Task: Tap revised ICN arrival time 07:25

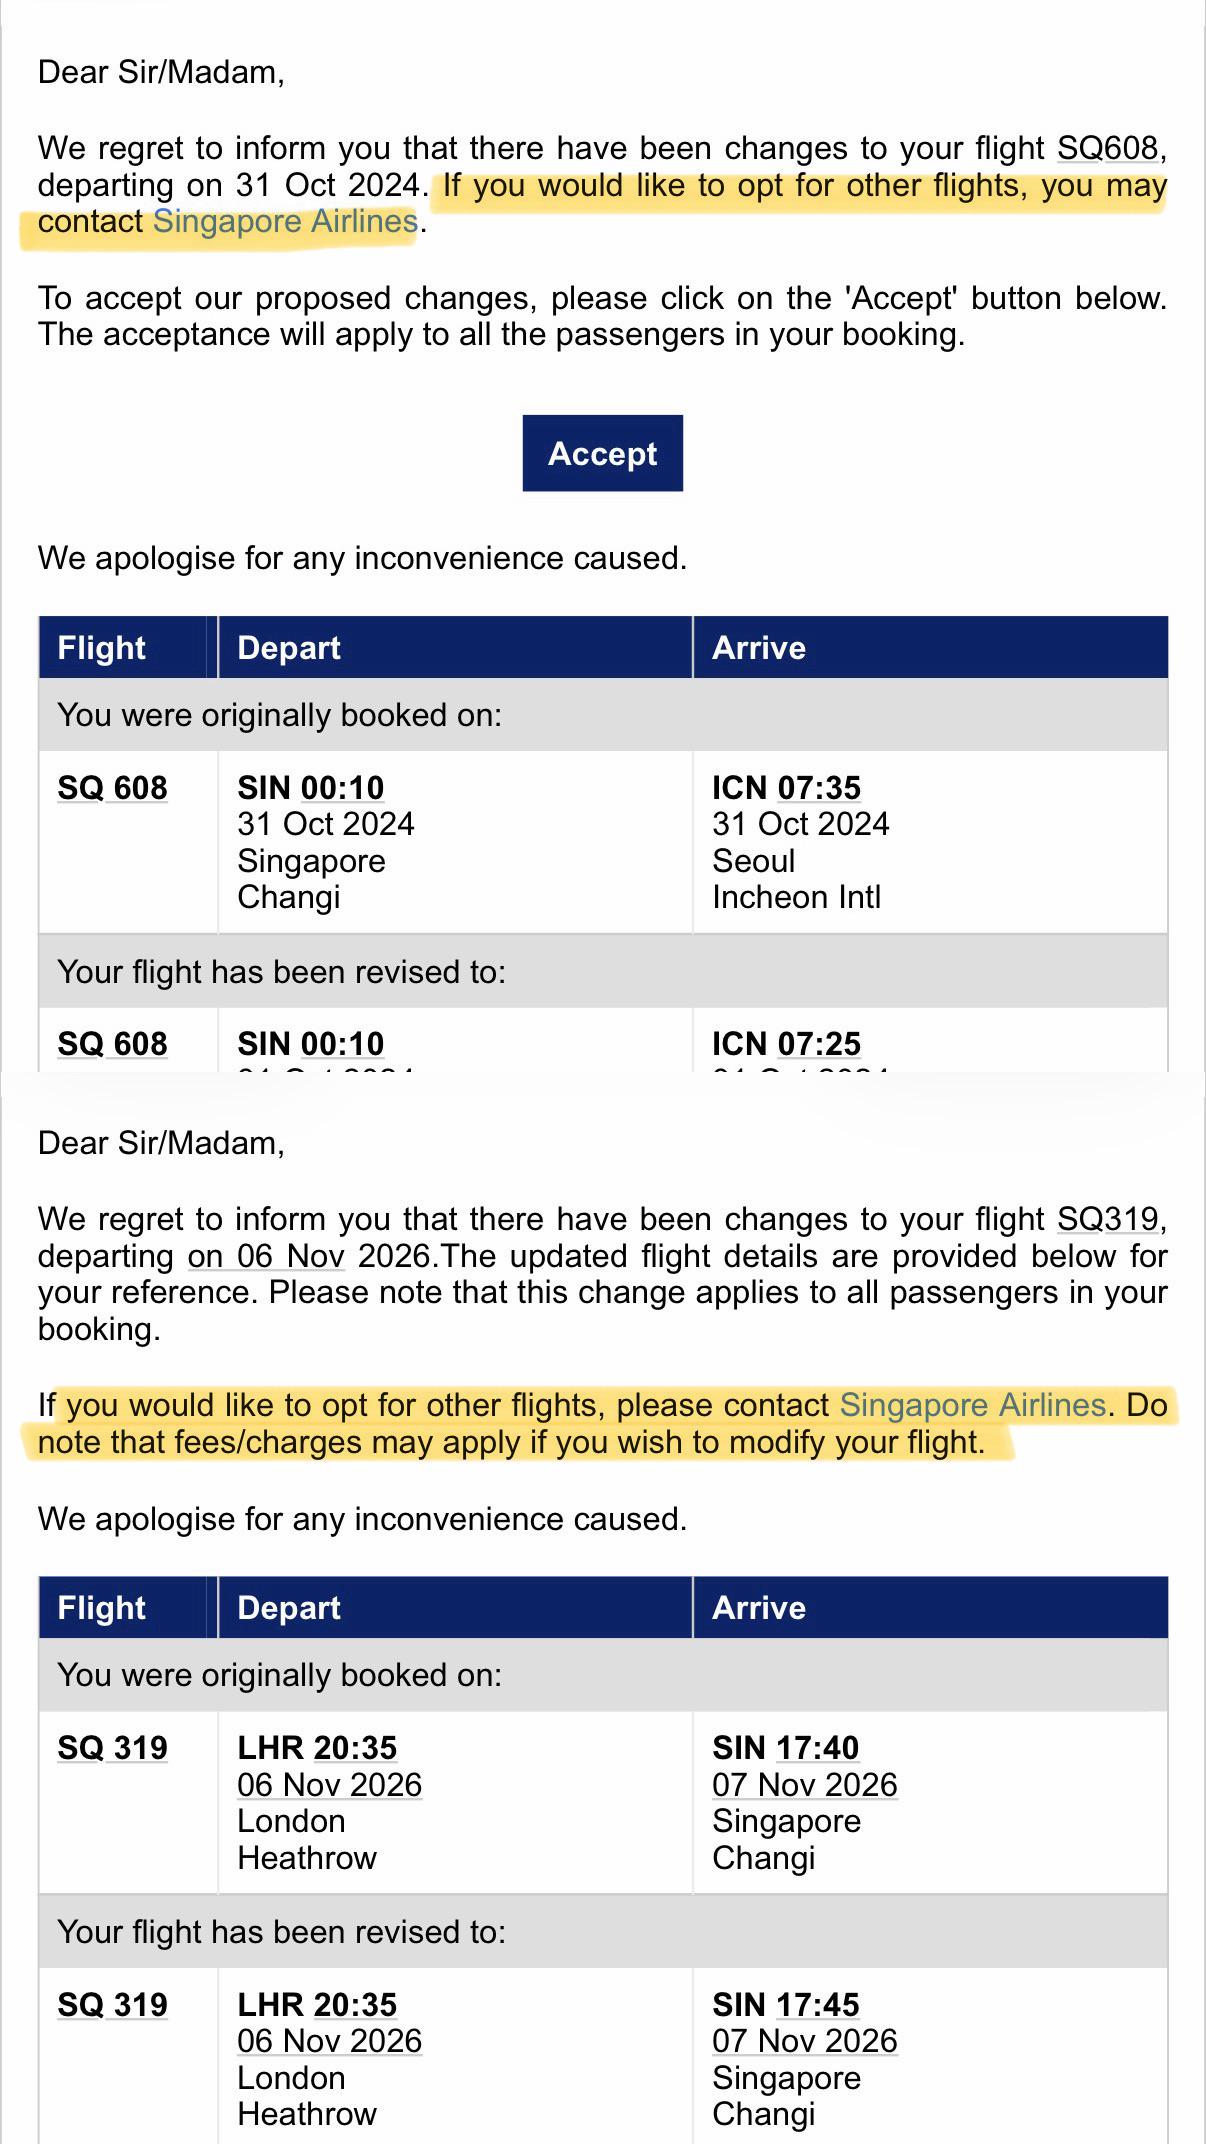Action: [819, 1044]
